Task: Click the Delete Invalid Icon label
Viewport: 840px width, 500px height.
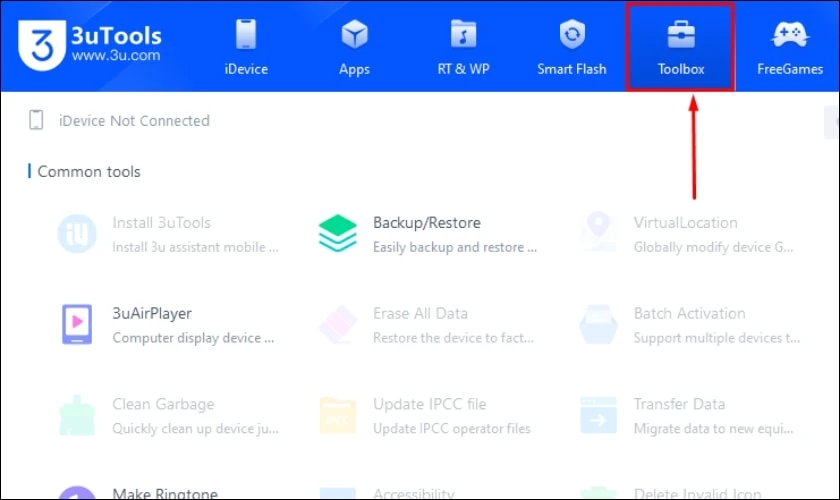Action: click(697, 493)
